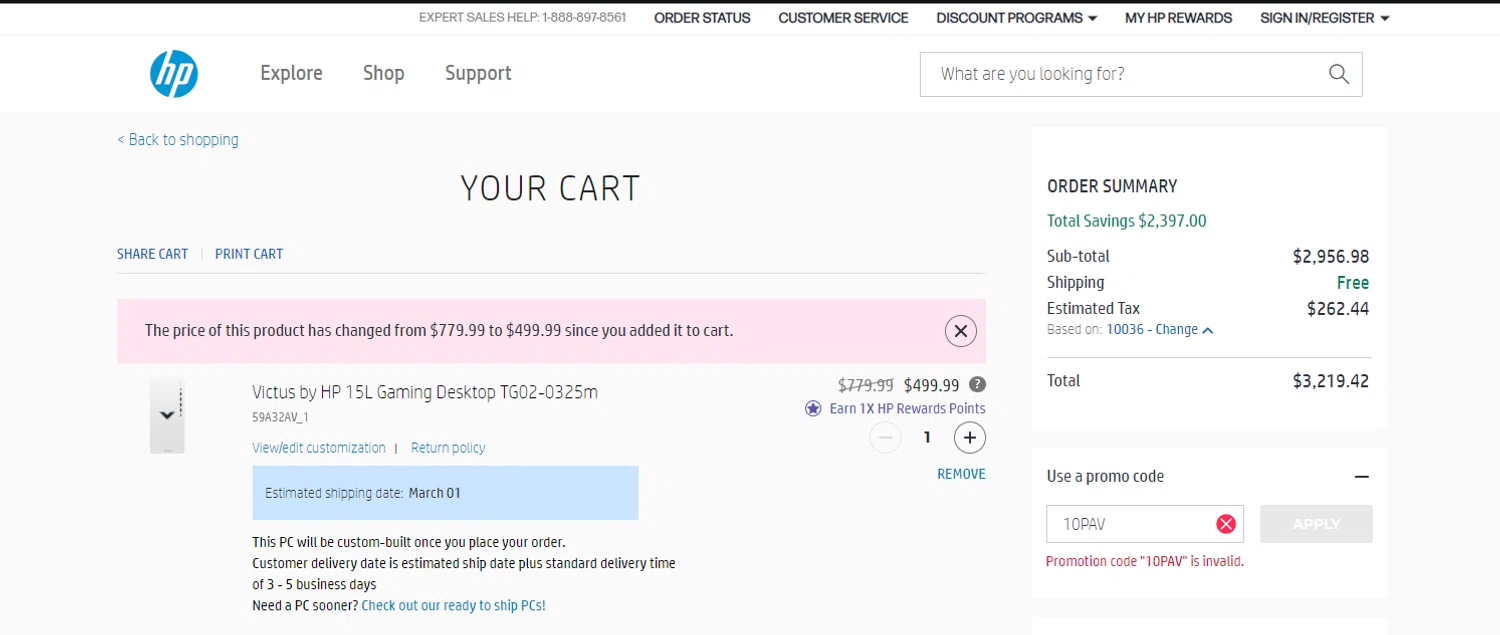Click the total amount $3,219.42
This screenshot has height=635, width=1500.
(1330, 381)
